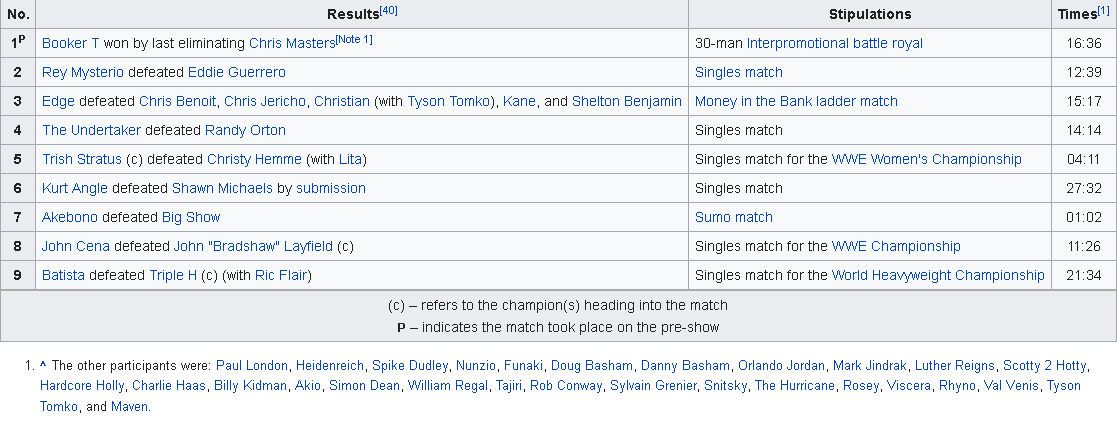This screenshot has height=424, width=1117.
Task: Click the submission link in row 6
Action: (331, 188)
